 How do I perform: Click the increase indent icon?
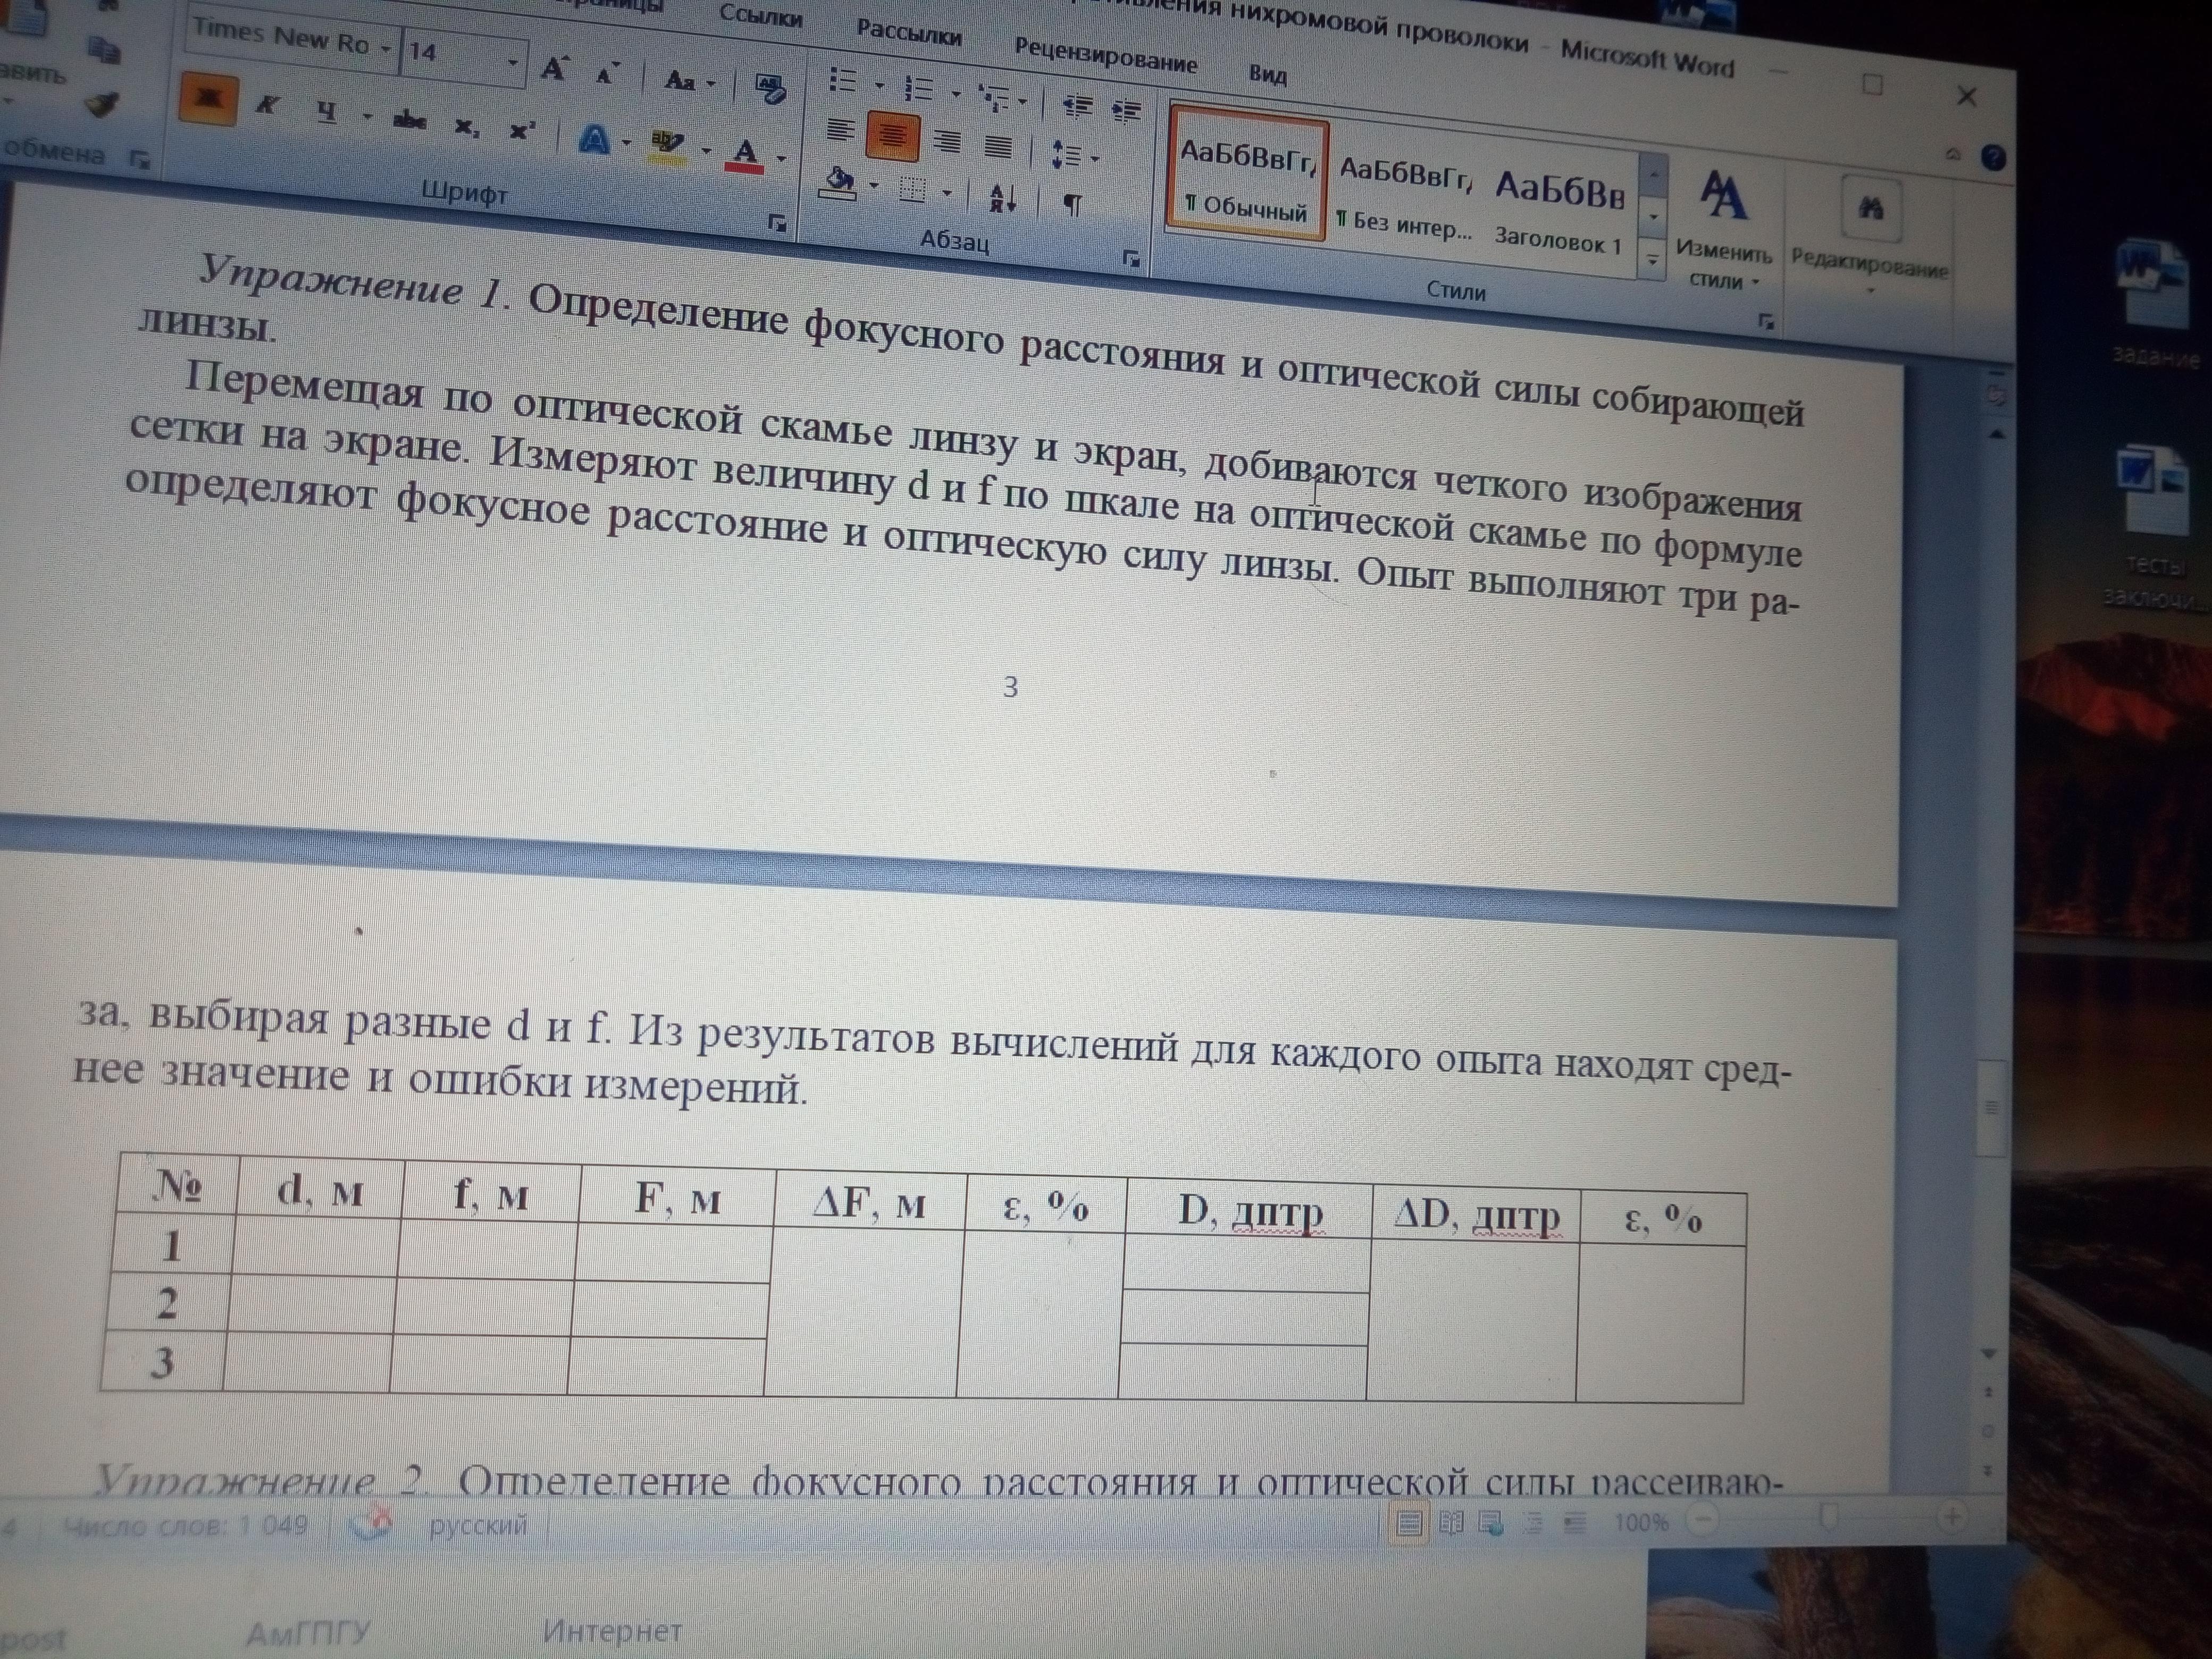1126,111
